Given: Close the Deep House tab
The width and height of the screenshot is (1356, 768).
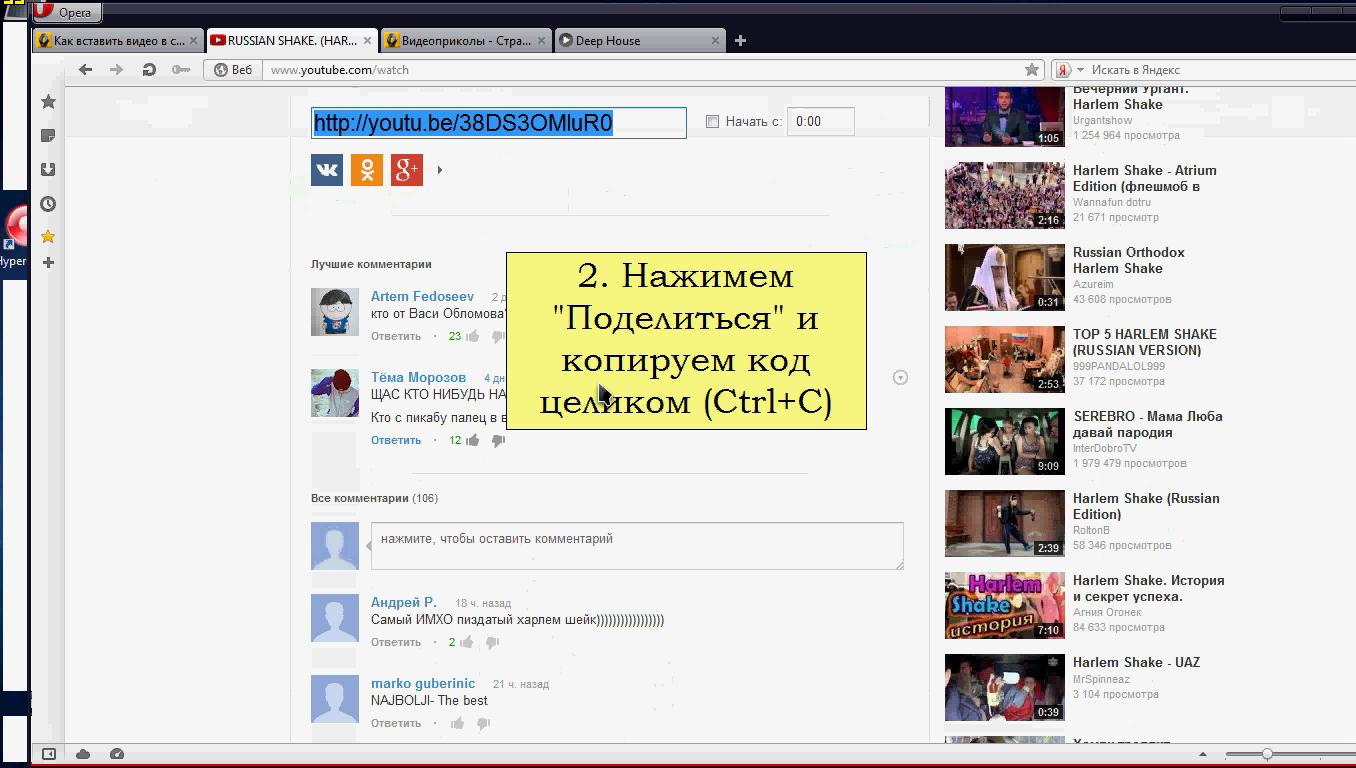Looking at the screenshot, I should (x=716, y=41).
